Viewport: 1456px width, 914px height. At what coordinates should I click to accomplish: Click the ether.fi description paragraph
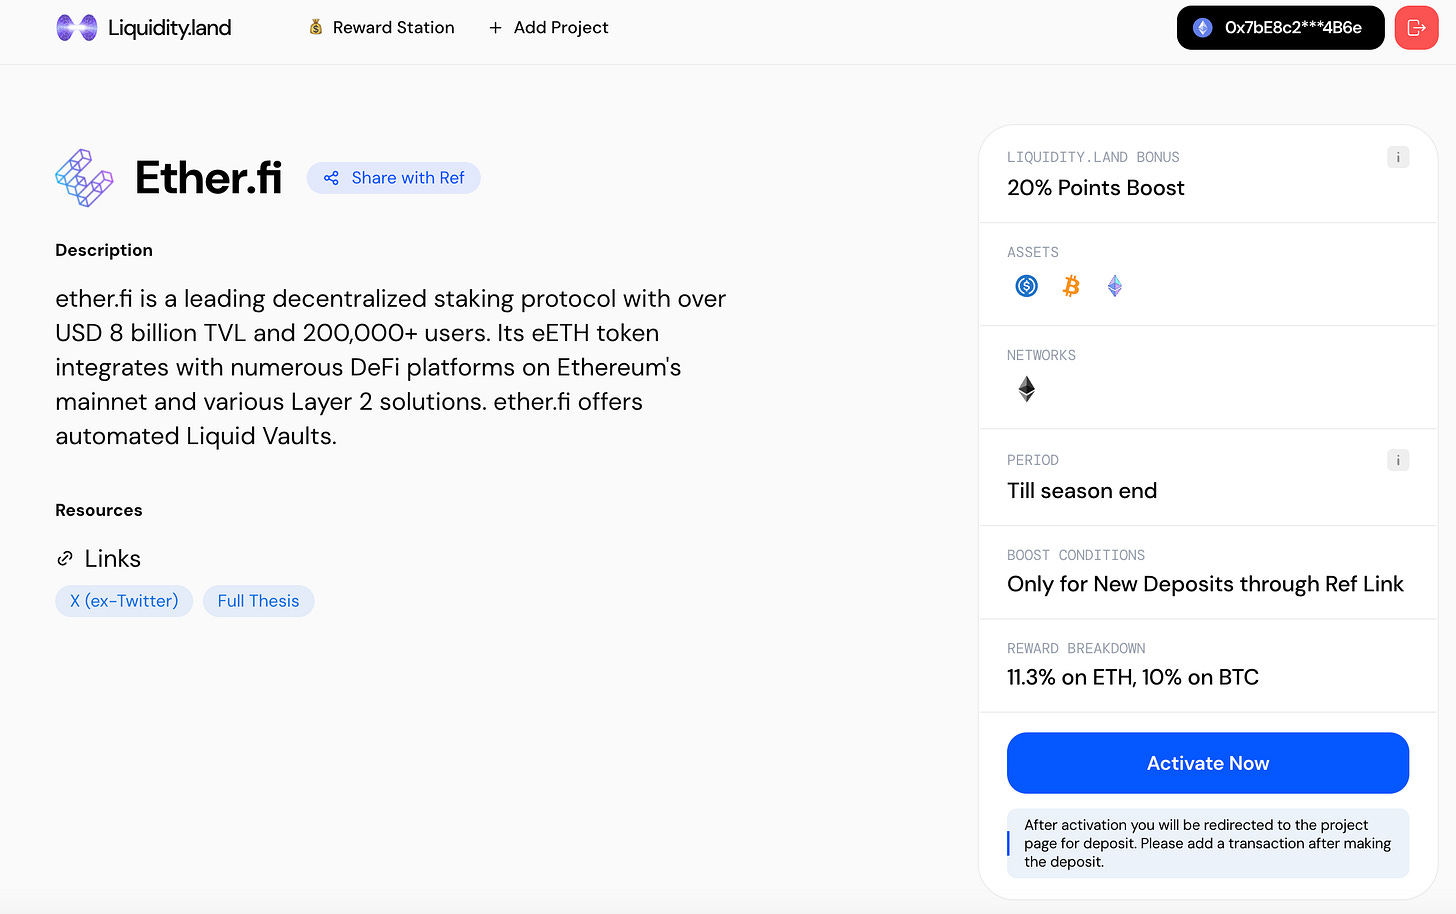[391, 367]
